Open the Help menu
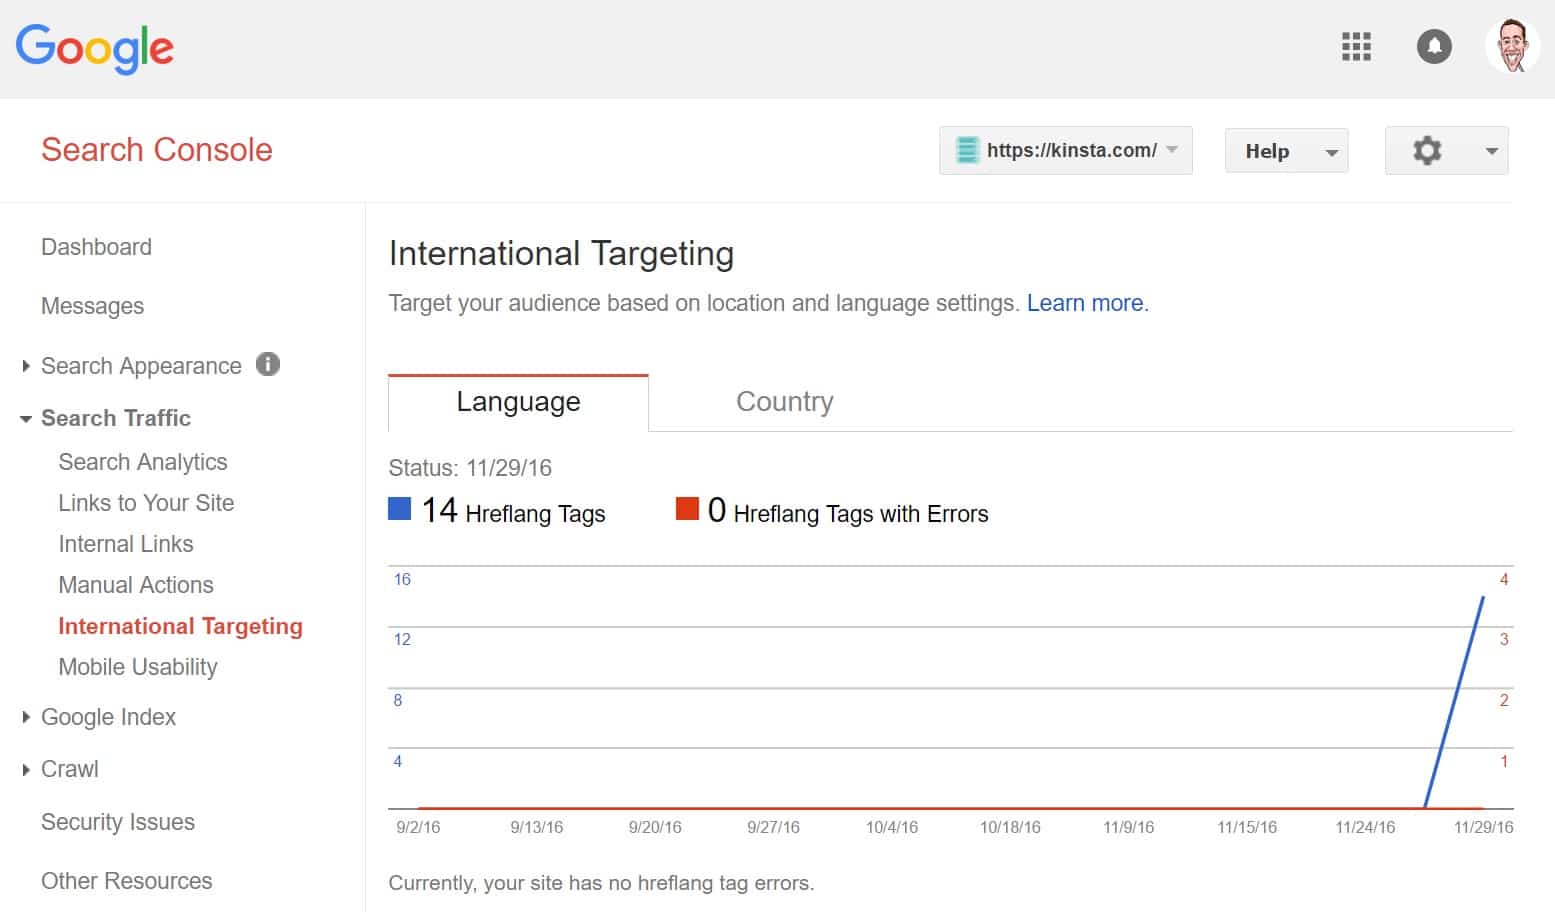Viewport: 1555px width, 920px height. pos(1286,150)
